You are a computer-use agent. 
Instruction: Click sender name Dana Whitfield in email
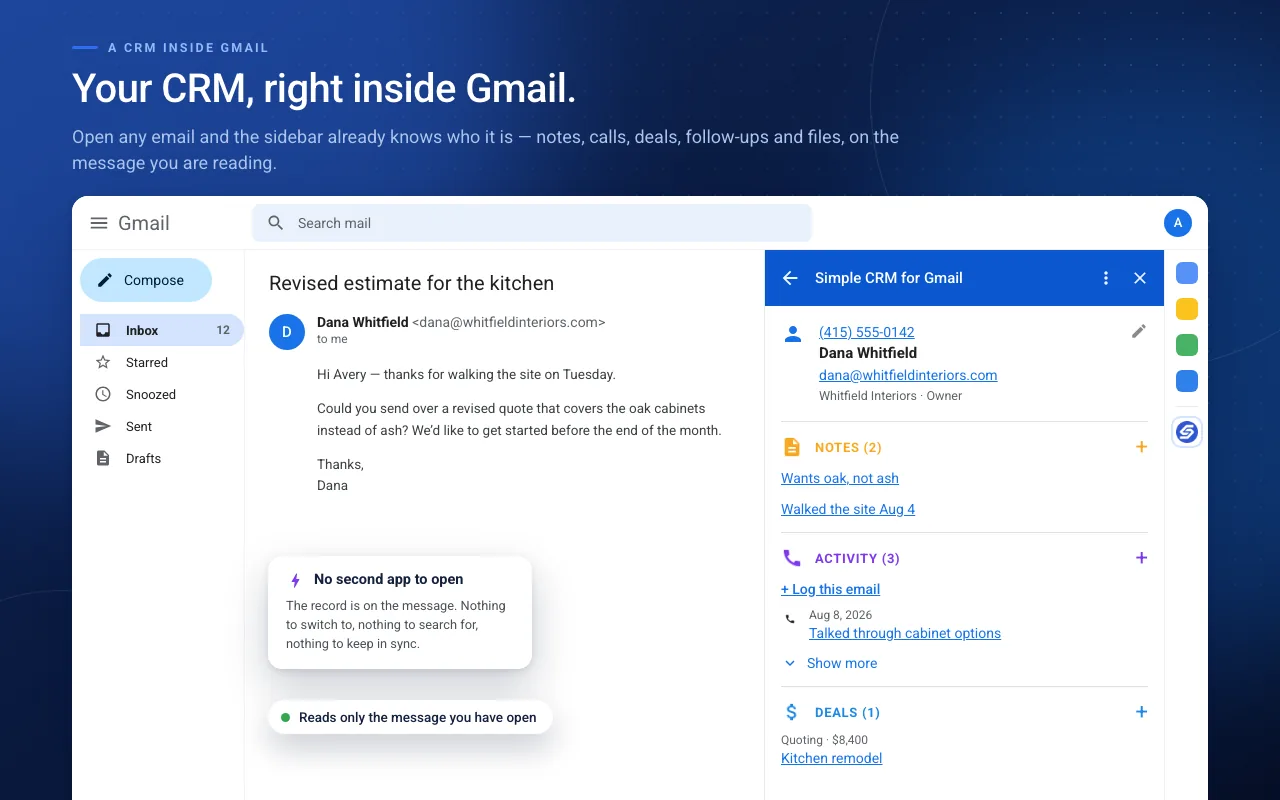363,322
